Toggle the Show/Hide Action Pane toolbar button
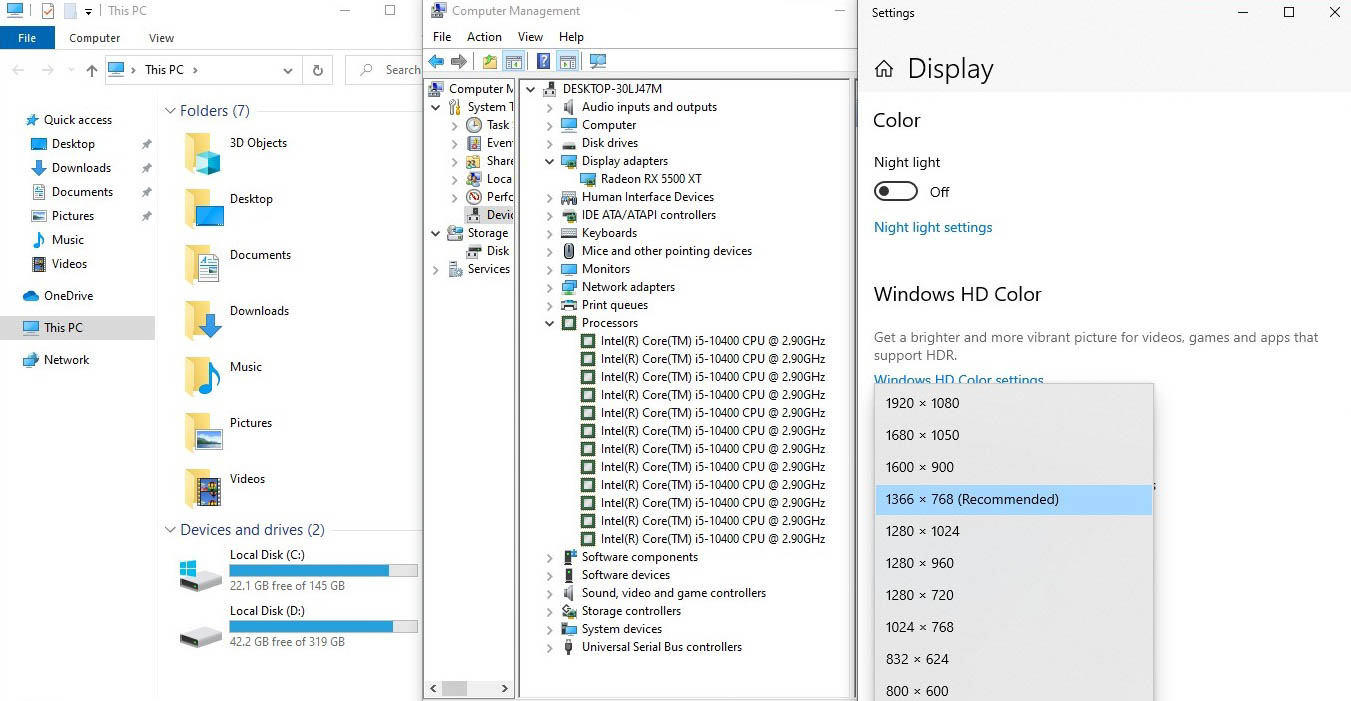 pos(568,62)
